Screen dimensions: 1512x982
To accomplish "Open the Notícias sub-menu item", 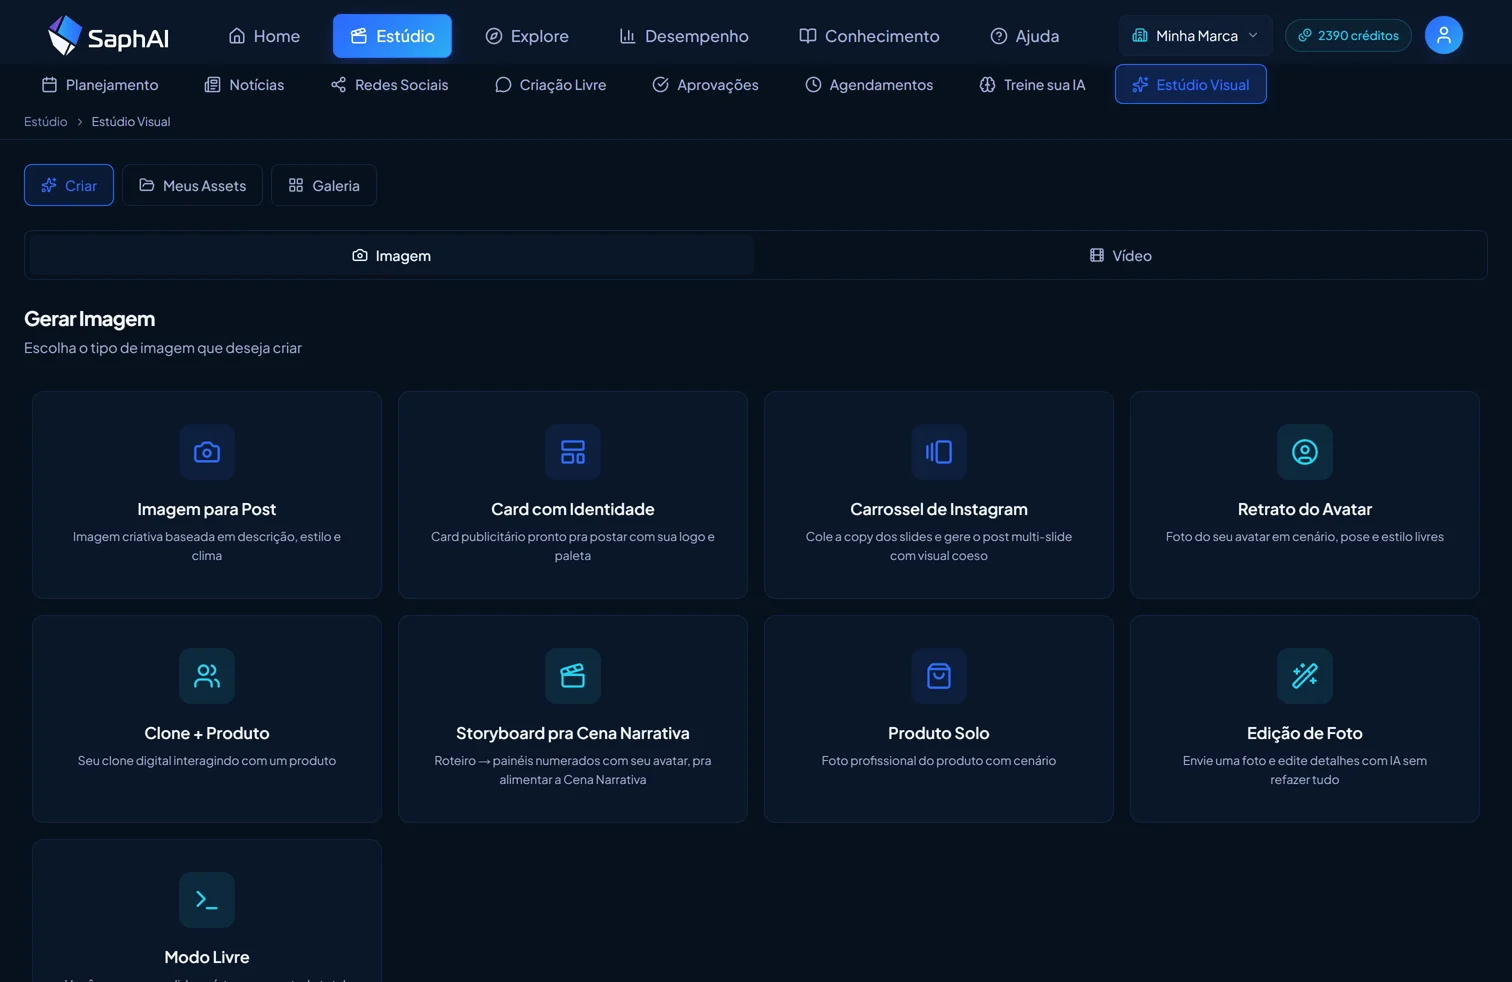I will (244, 85).
